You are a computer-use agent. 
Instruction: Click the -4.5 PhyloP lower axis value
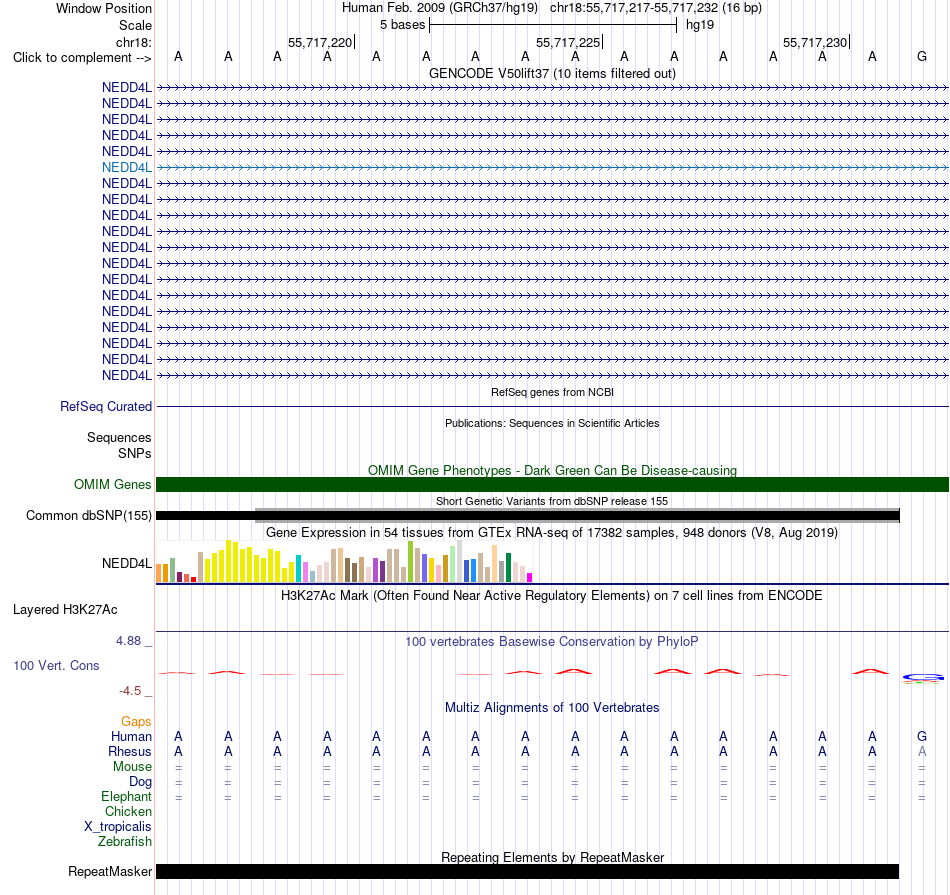point(130,691)
